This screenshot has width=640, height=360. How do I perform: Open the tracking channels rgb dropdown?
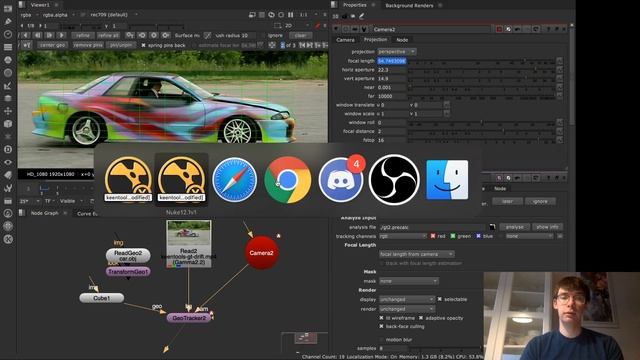pyautogui.click(x=403, y=236)
